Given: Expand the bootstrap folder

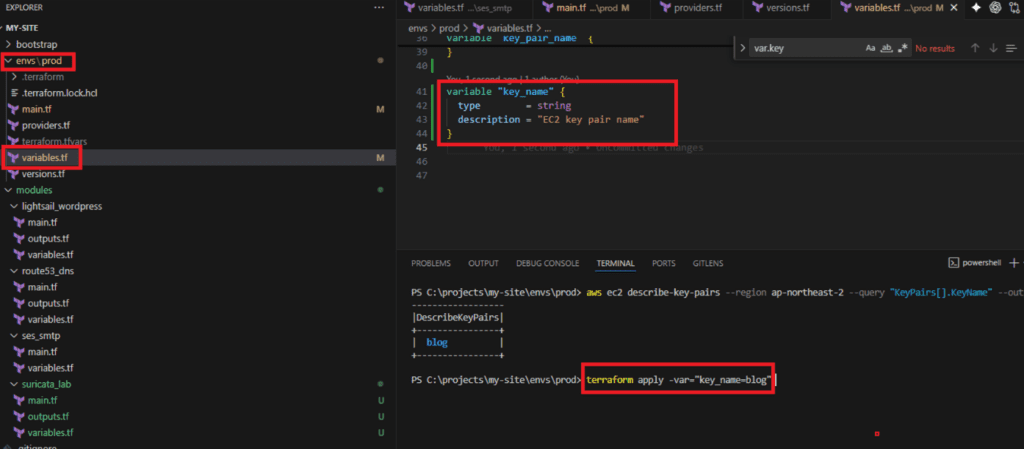Looking at the screenshot, I should (x=36, y=45).
